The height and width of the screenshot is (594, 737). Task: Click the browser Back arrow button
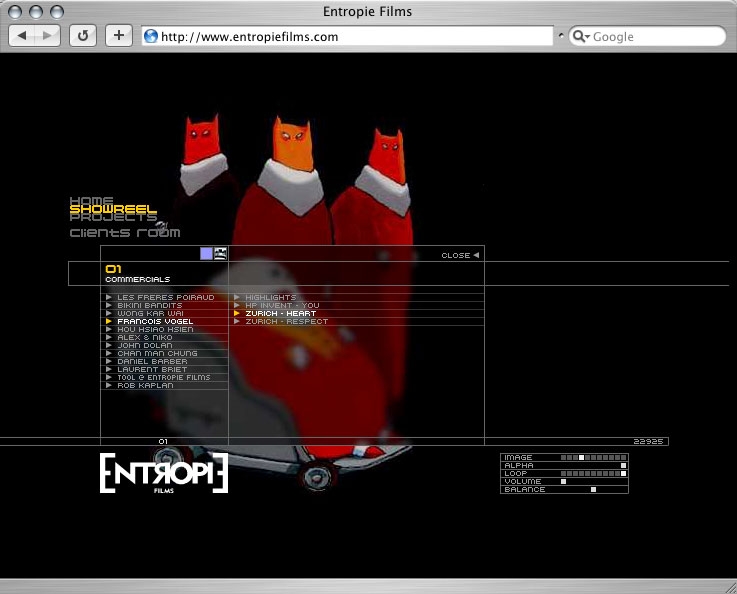click(23, 36)
